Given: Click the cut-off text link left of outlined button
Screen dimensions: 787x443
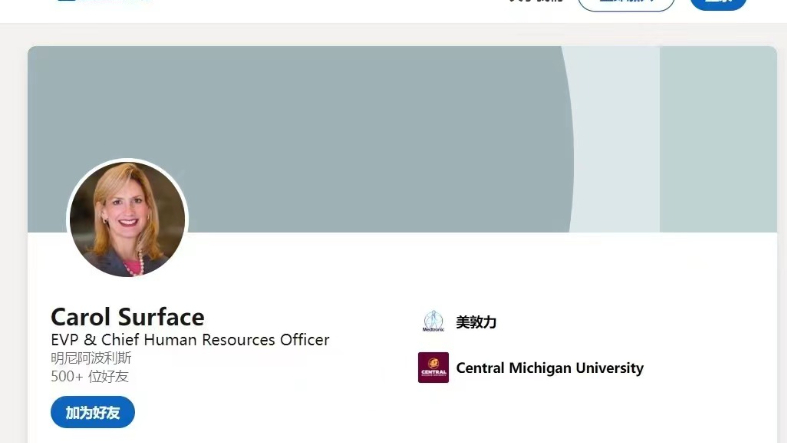Looking at the screenshot, I should (x=535, y=2).
